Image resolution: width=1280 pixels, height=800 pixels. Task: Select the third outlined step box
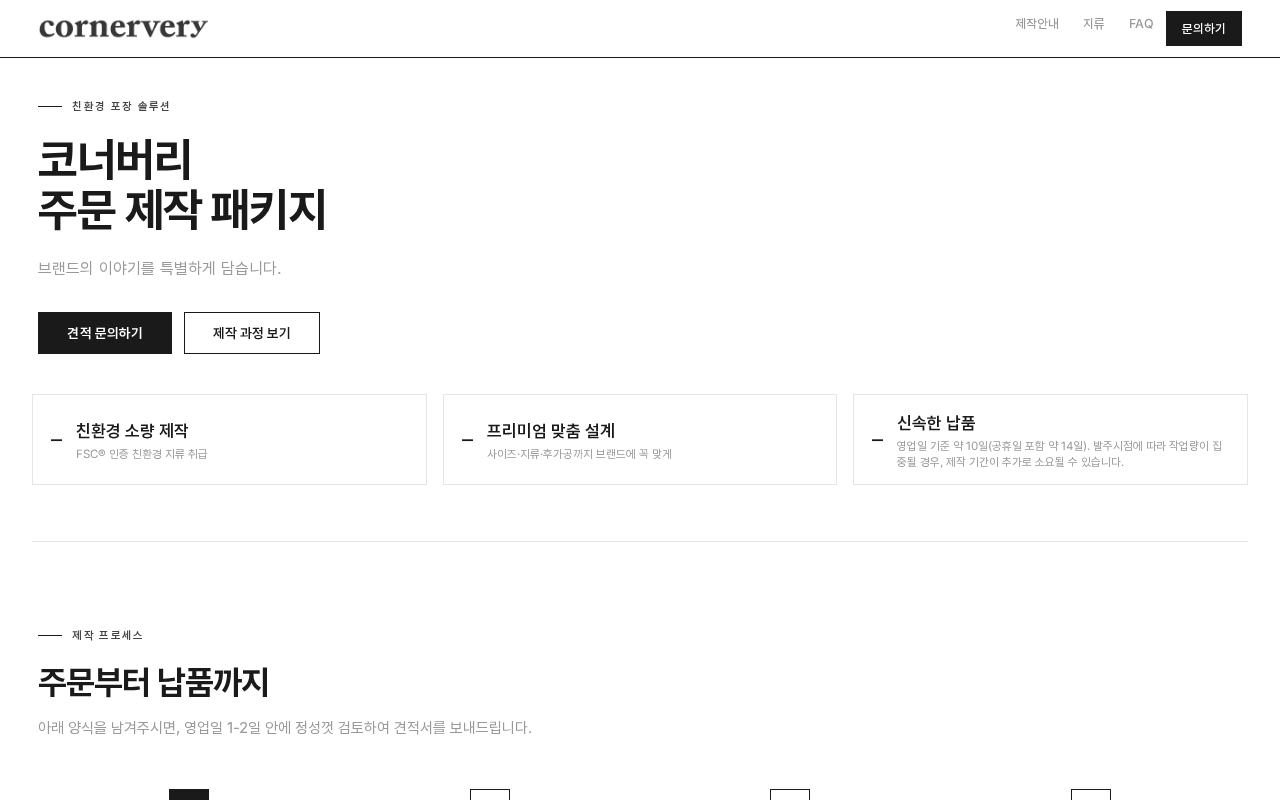coord(790,794)
